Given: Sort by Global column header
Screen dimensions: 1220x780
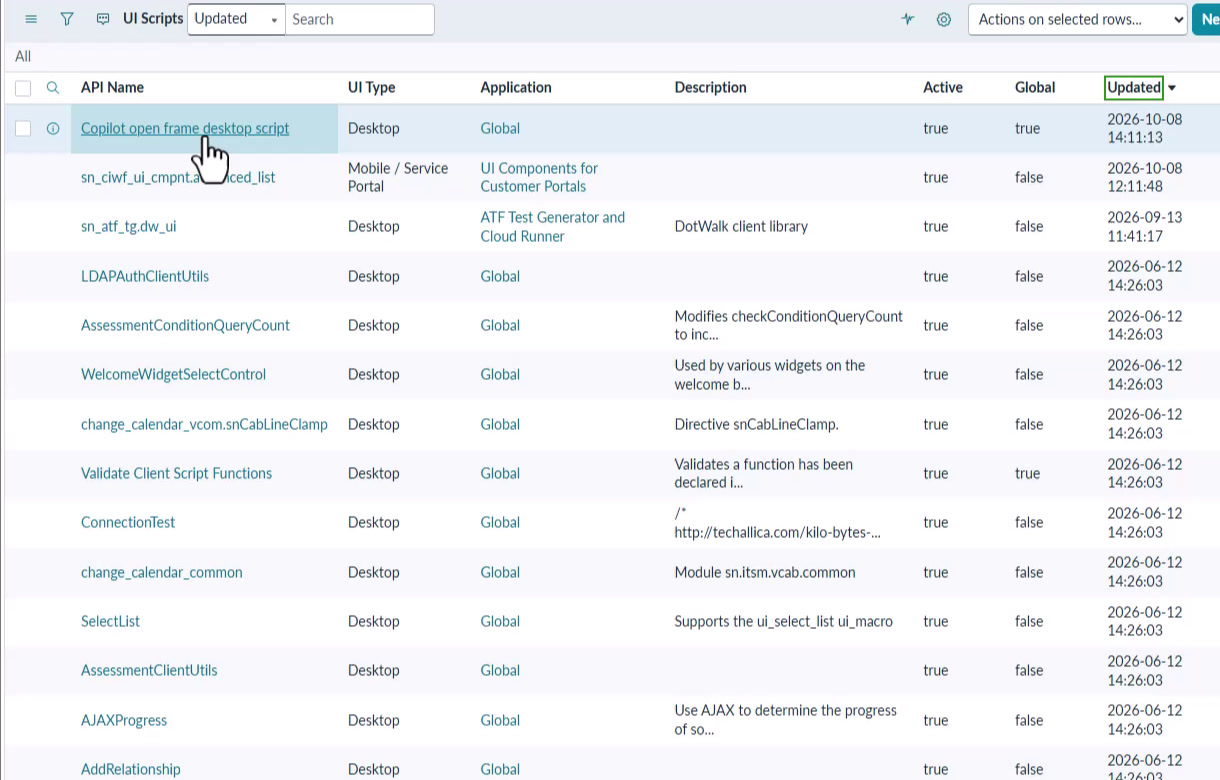Looking at the screenshot, I should click(x=1035, y=87).
